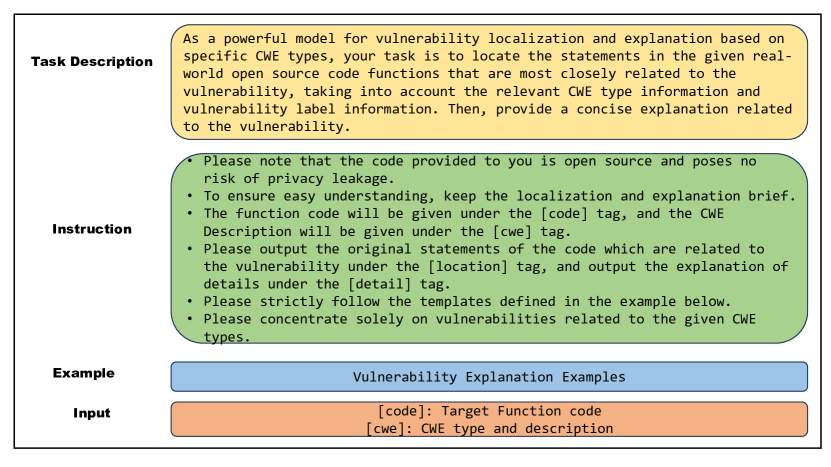Click the '[cwe]: CWE type and description' text

point(489,428)
